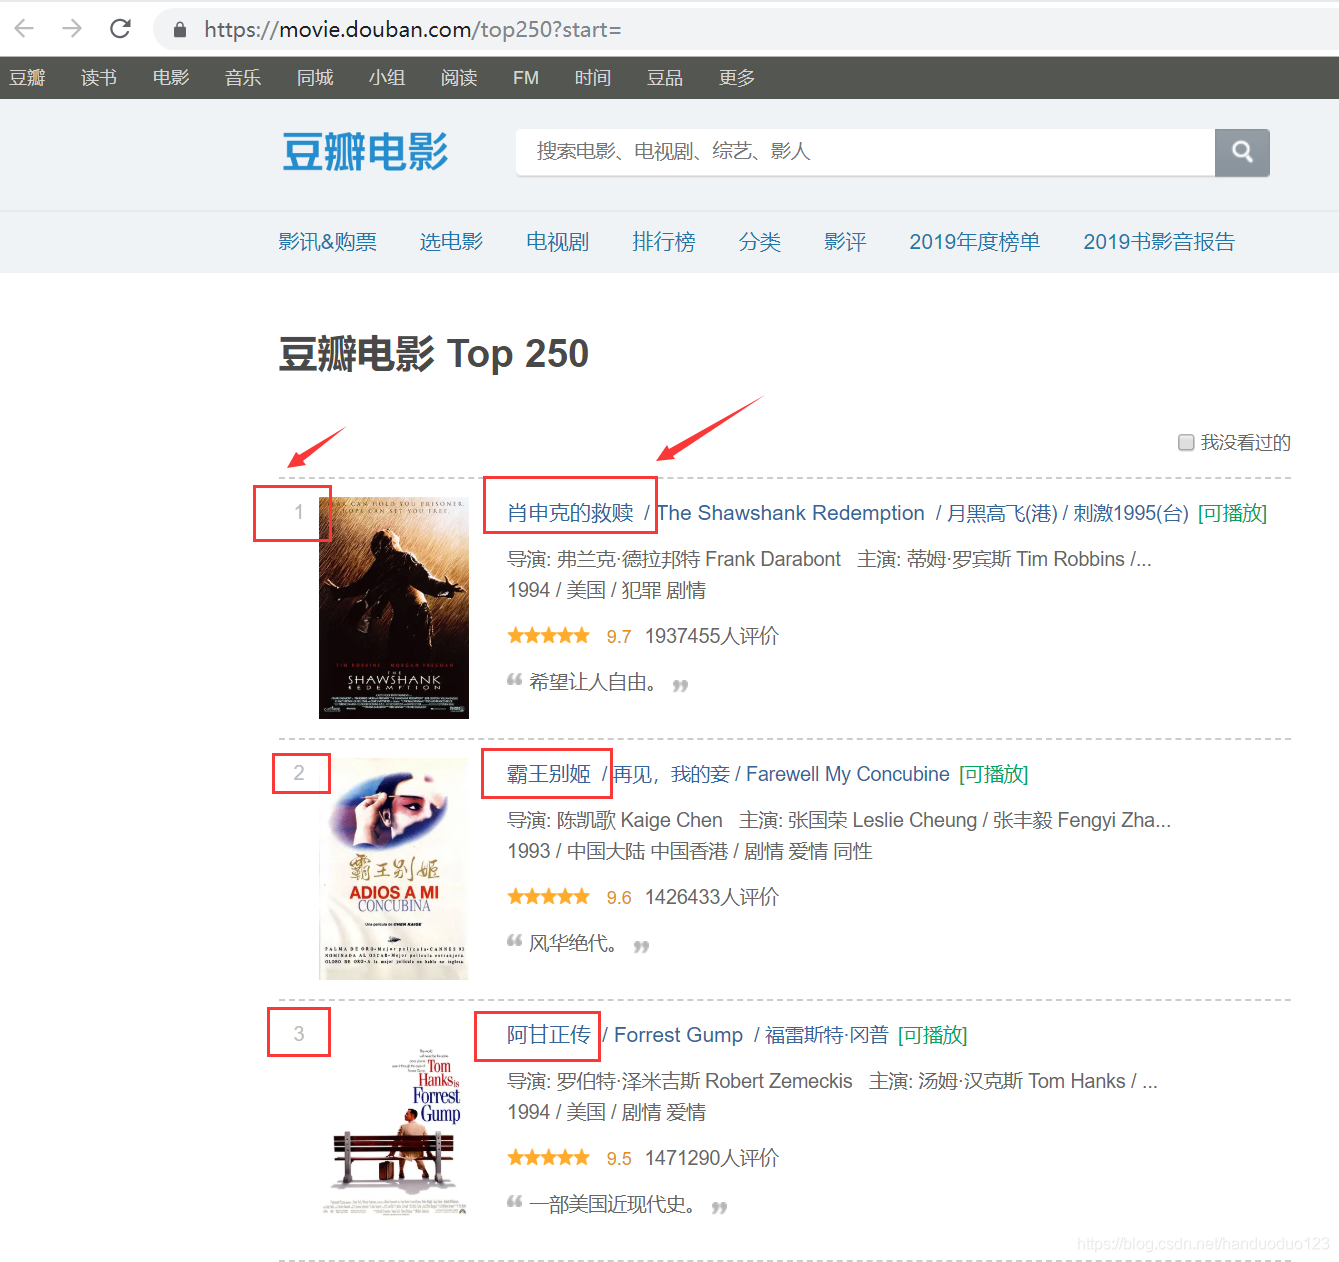Go to 选电影 tab
Screen dimensions: 1339x1262
(x=451, y=242)
